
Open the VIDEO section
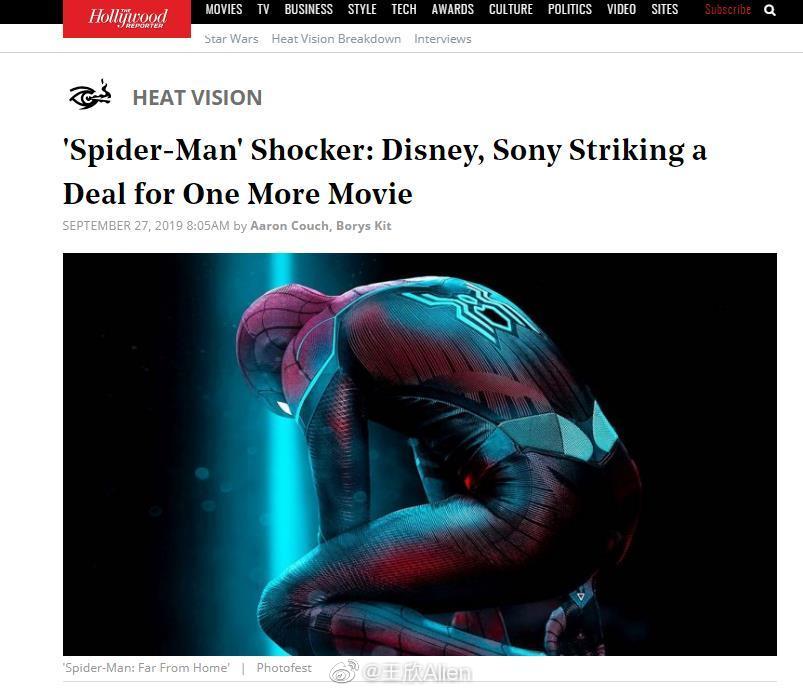point(621,10)
